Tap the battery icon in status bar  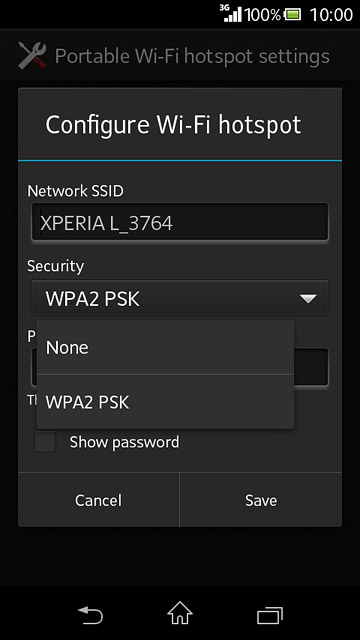[293, 15]
